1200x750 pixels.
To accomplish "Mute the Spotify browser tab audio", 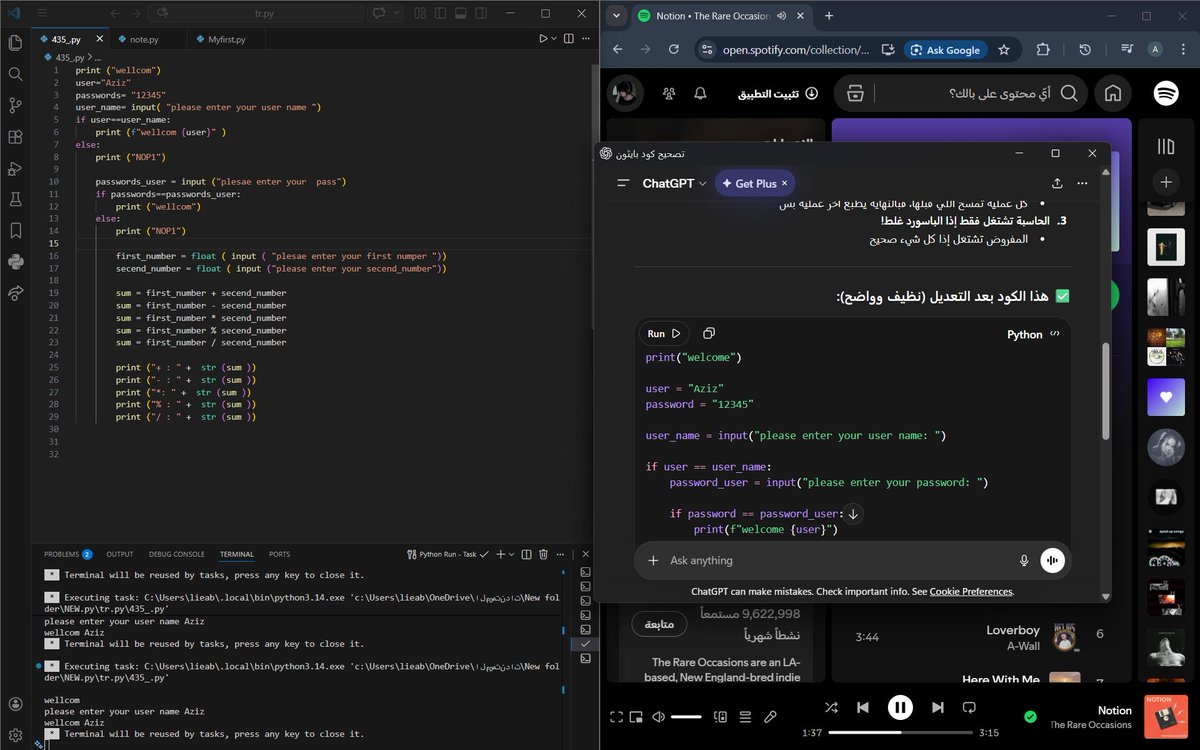I will (x=780, y=16).
